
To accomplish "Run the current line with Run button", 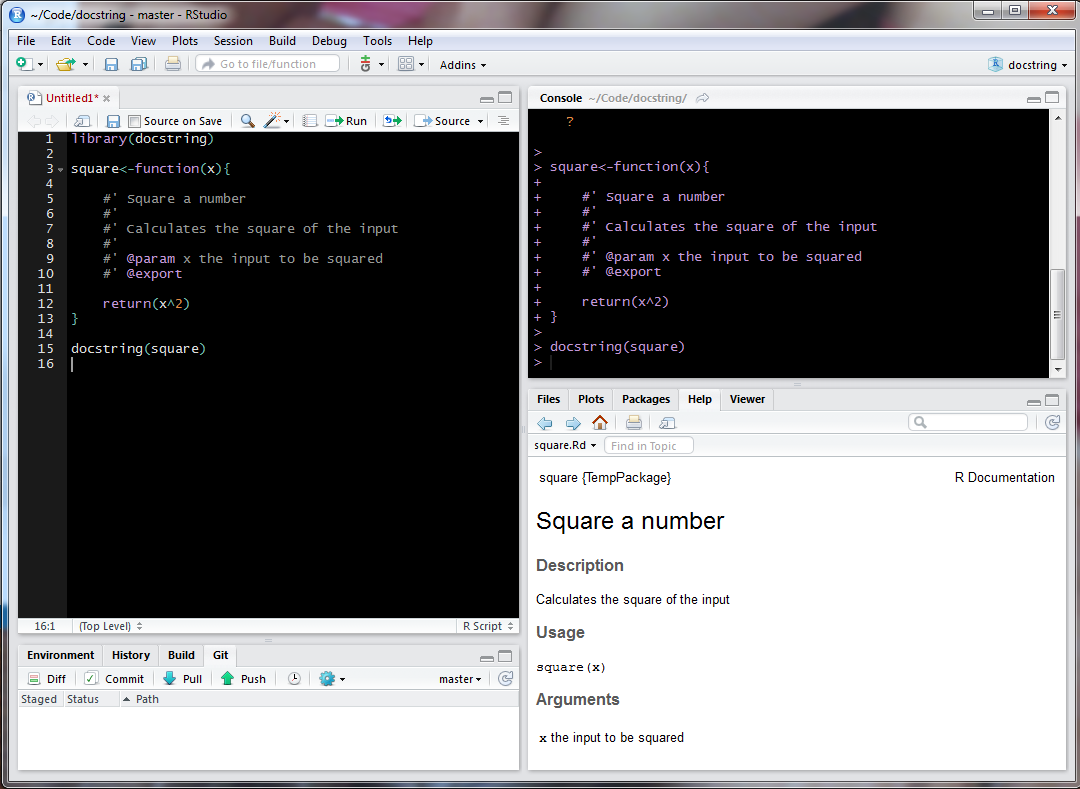I will (x=346, y=121).
